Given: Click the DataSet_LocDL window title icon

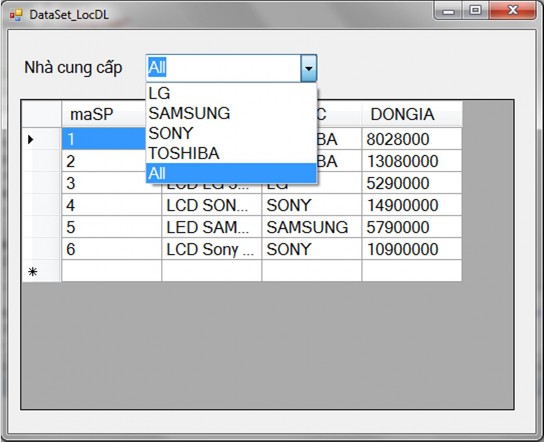Looking at the screenshot, I should point(16,15).
